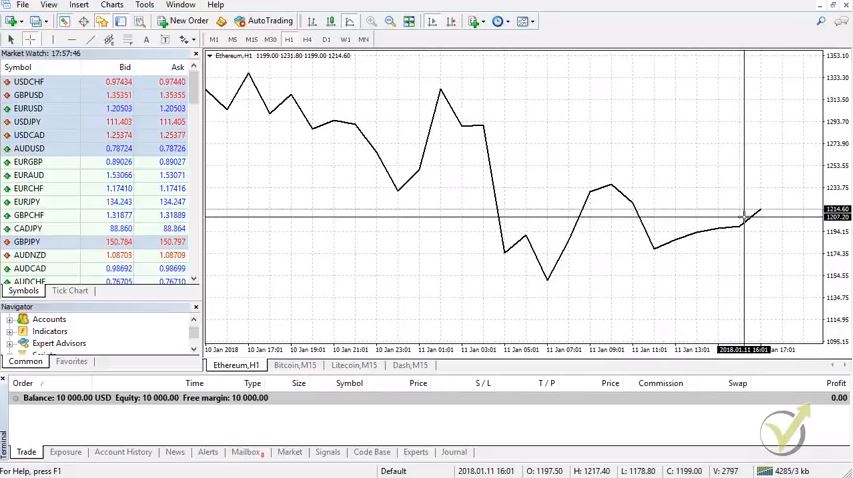The height and width of the screenshot is (478, 853).
Task: Select the arrow Cursor tool
Action: [x=11, y=39]
